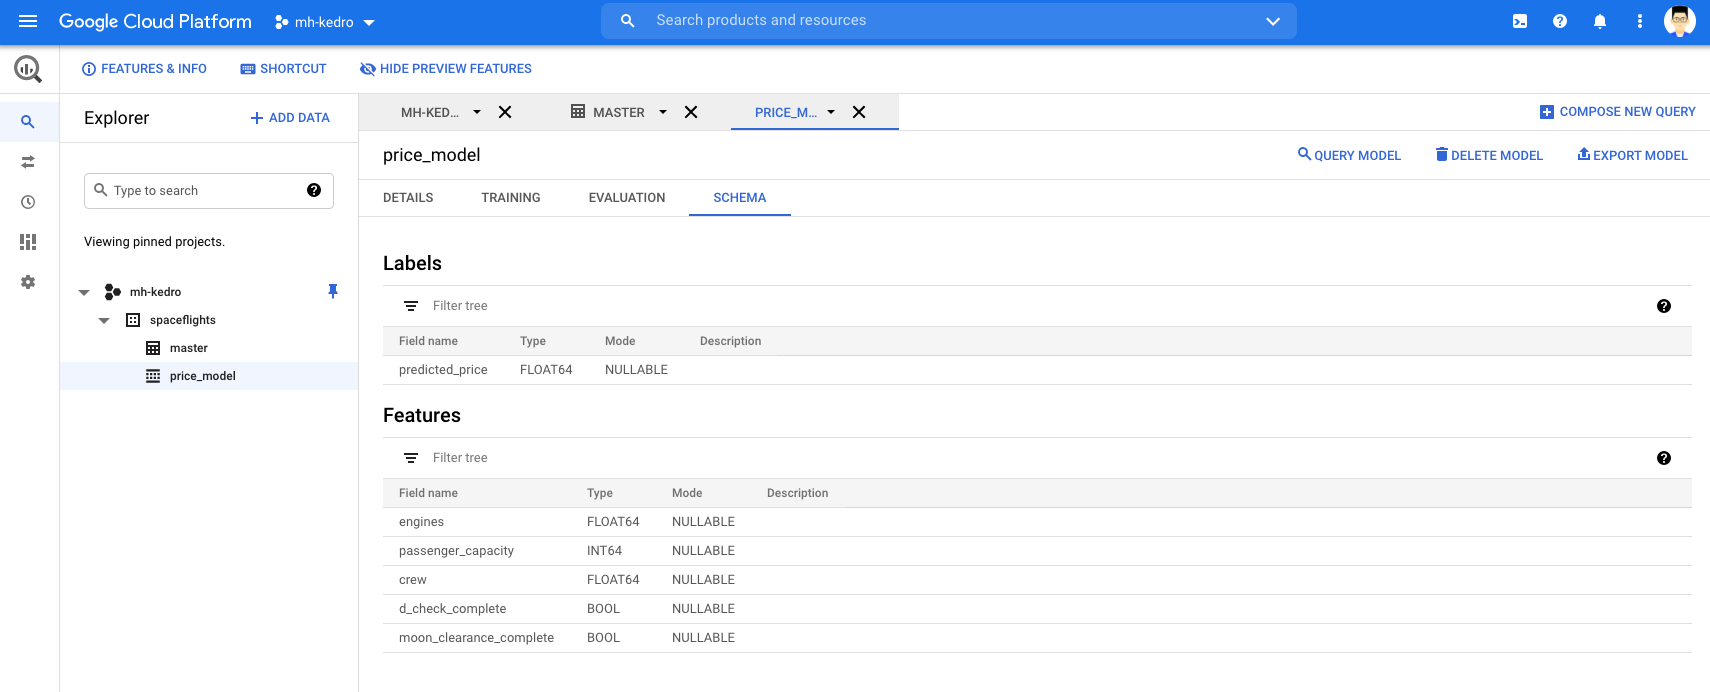
Task: Open the notifications bell
Action: click(1599, 21)
